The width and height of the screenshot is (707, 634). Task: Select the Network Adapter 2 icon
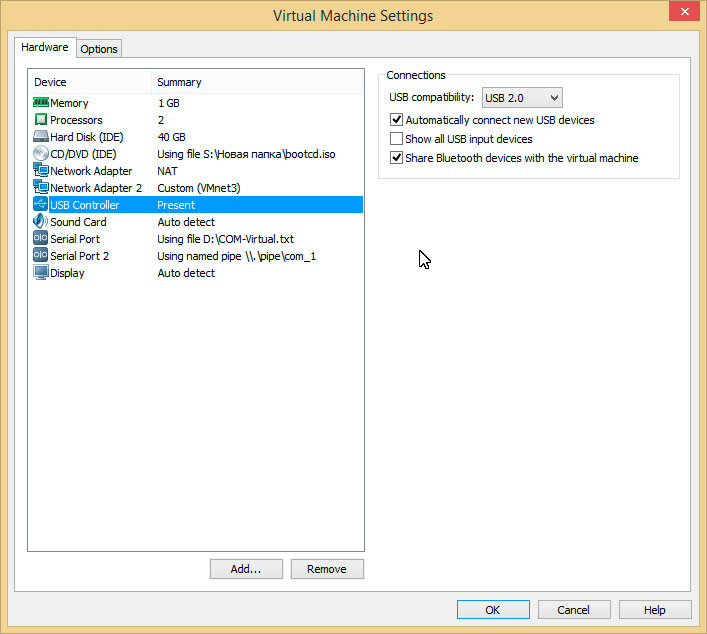(x=41, y=188)
